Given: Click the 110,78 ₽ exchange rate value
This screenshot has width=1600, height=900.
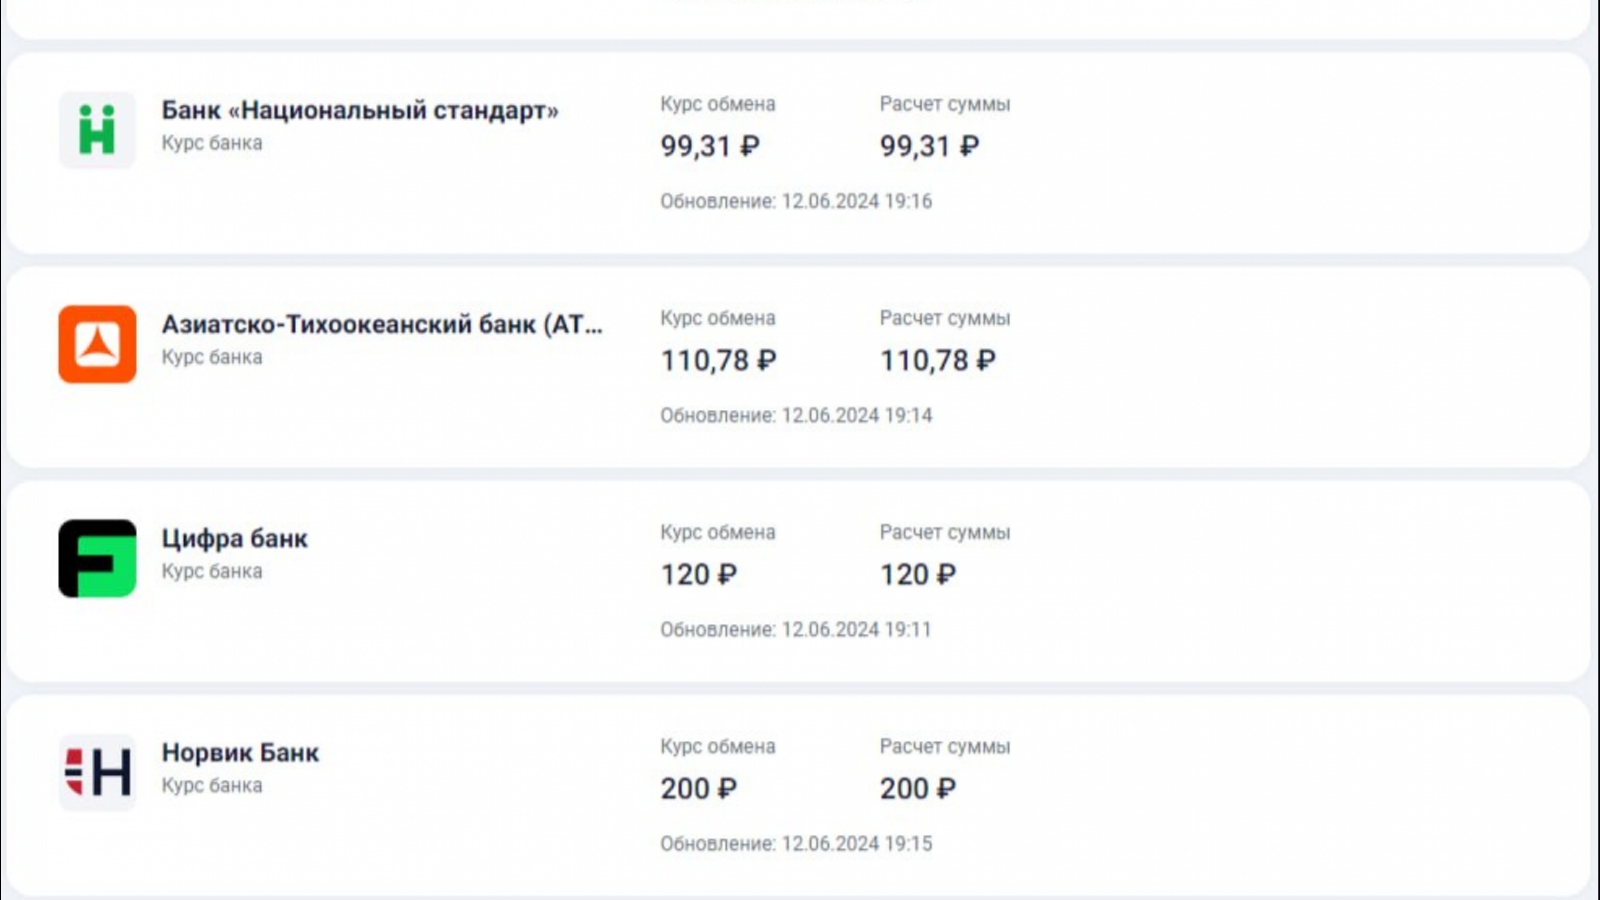Looking at the screenshot, I should pyautogui.click(x=718, y=360).
